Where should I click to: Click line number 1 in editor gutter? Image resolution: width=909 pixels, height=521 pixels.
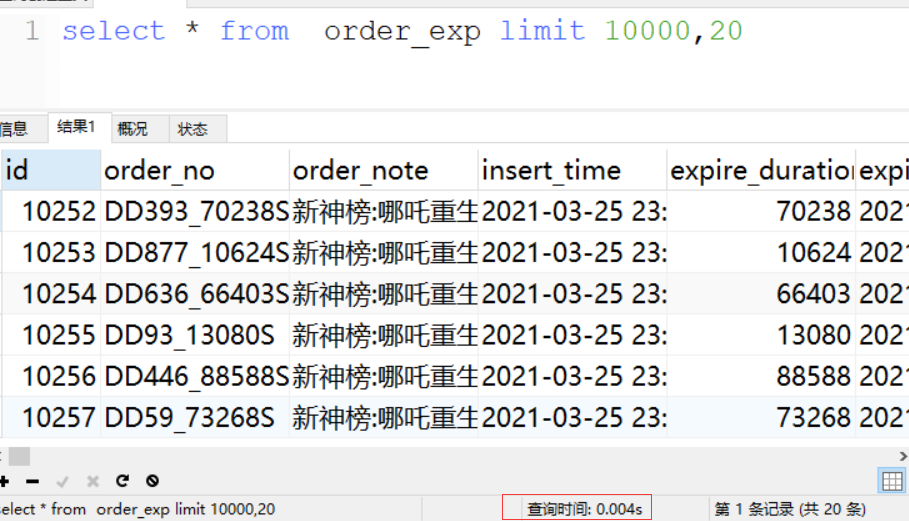coord(32,30)
